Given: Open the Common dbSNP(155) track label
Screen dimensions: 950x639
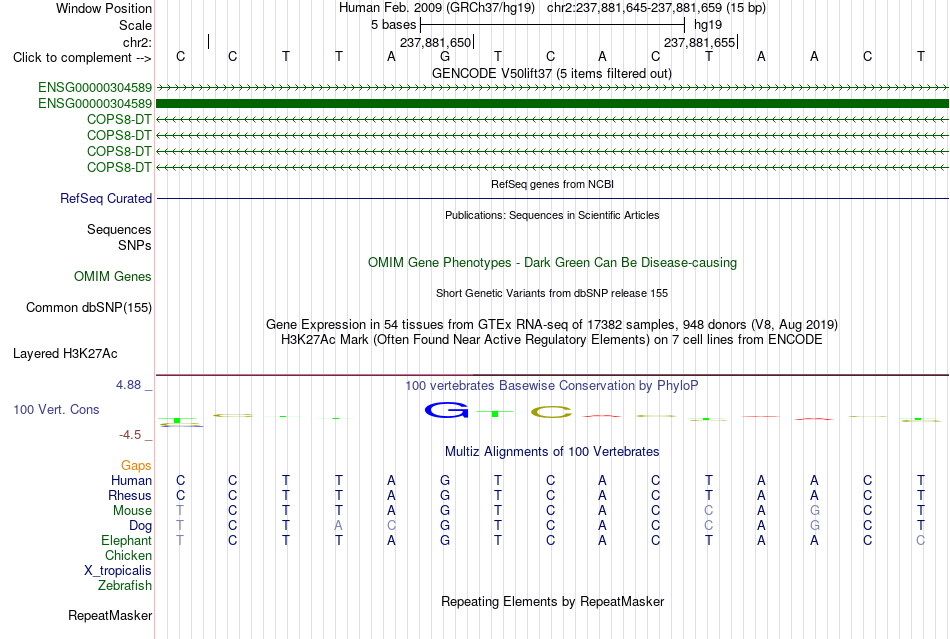Looking at the screenshot, I should click(88, 308).
